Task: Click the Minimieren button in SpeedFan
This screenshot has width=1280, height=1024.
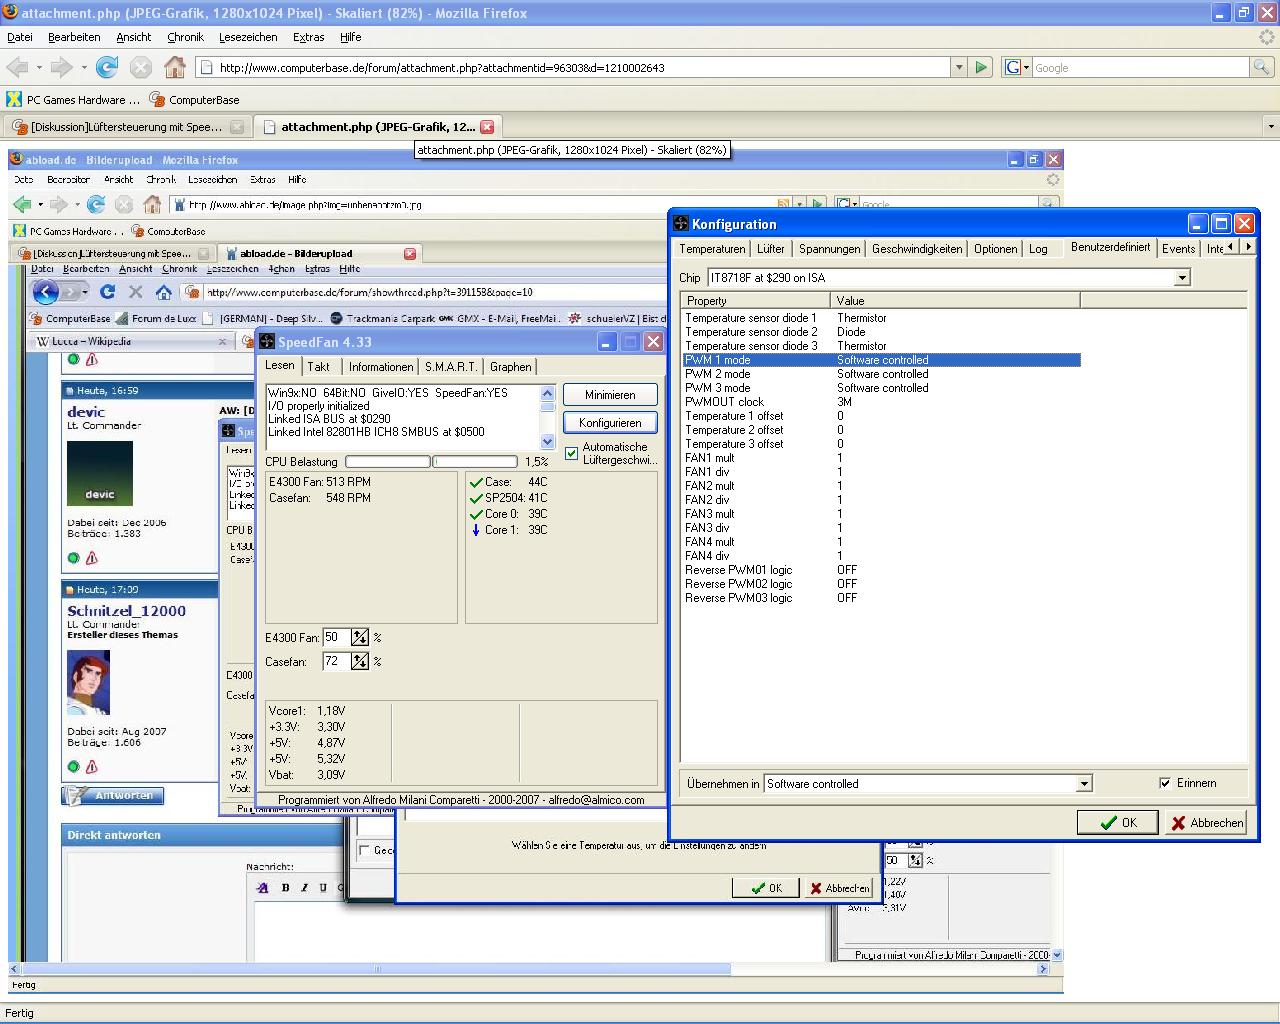Action: [610, 395]
